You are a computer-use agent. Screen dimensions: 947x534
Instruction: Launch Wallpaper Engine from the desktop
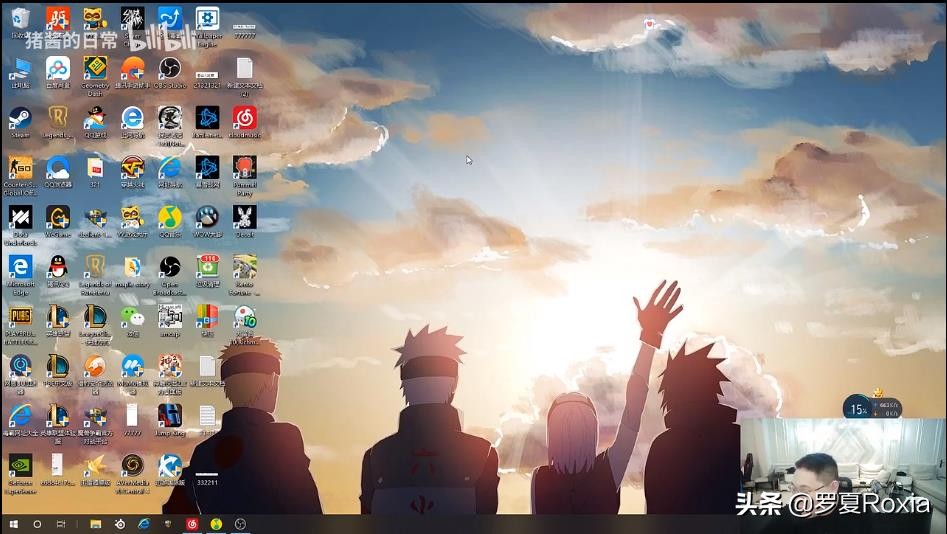(x=207, y=19)
